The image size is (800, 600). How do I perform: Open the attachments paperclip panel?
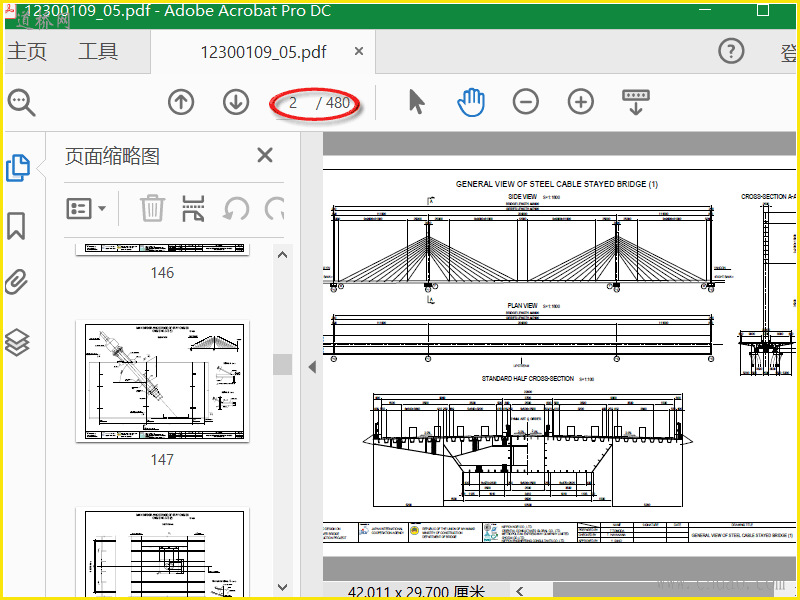(x=16, y=283)
